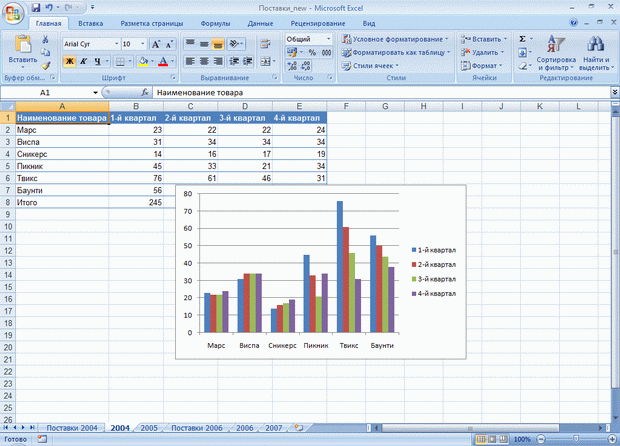Decrease decimal places

pyautogui.click(x=306, y=66)
